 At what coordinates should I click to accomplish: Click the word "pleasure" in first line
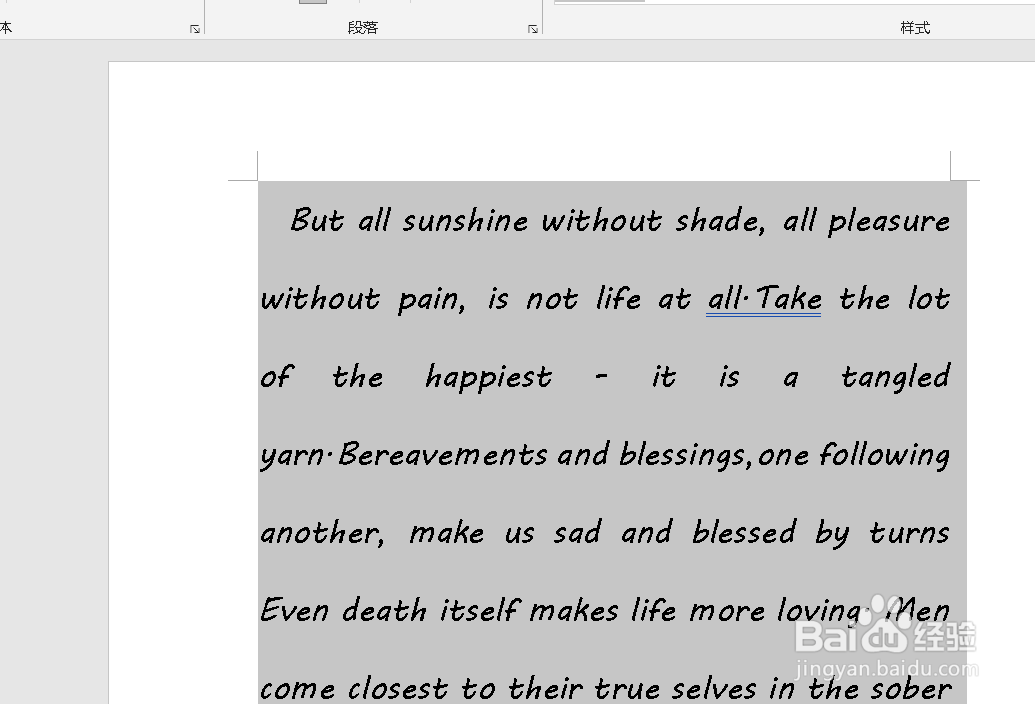pos(889,222)
